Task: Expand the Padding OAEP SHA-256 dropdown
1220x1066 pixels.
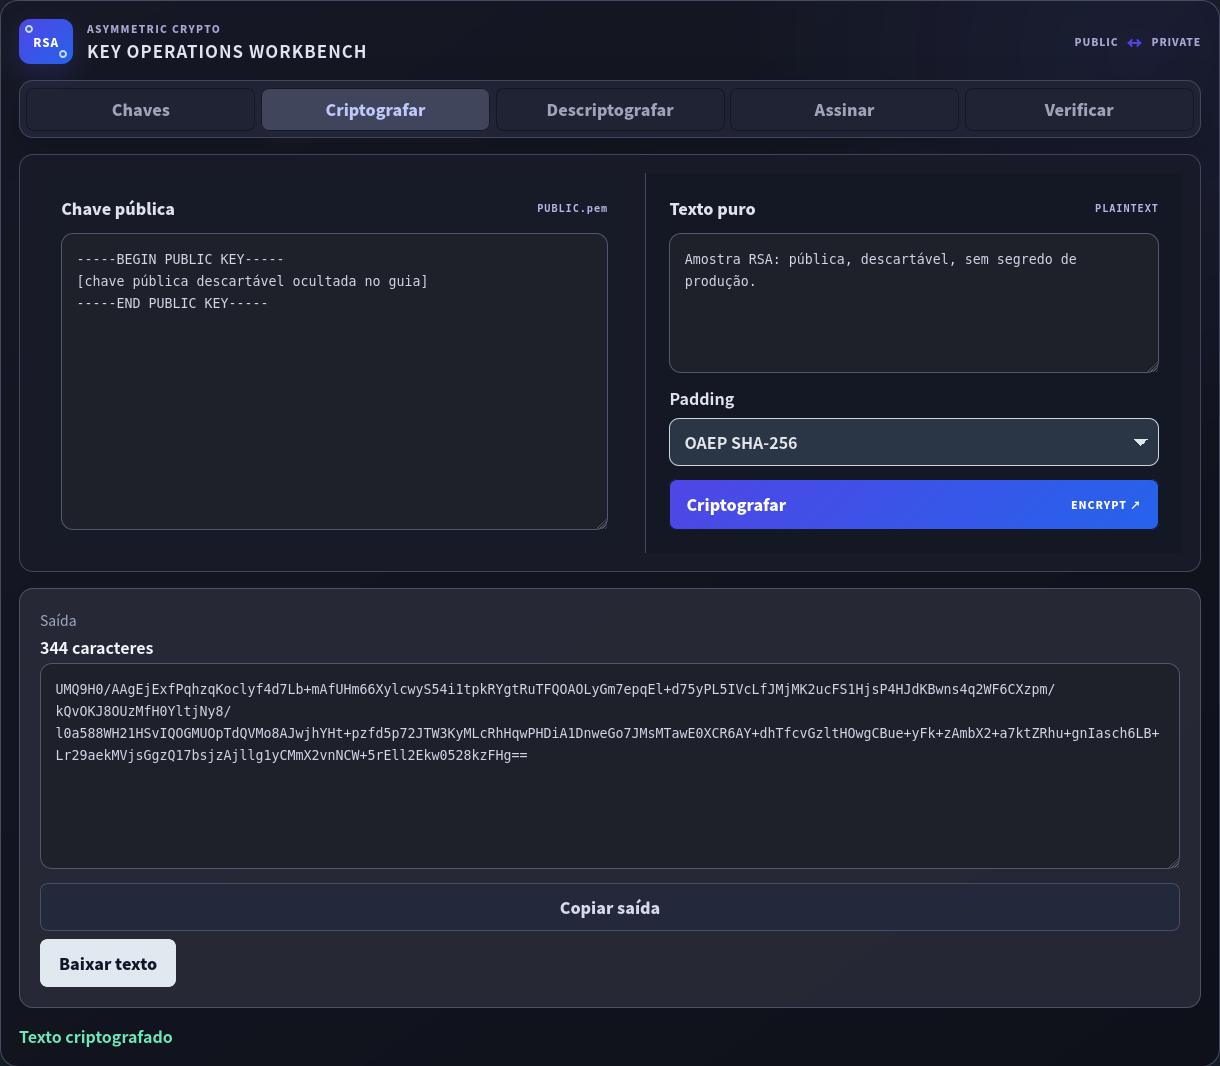Action: point(914,442)
